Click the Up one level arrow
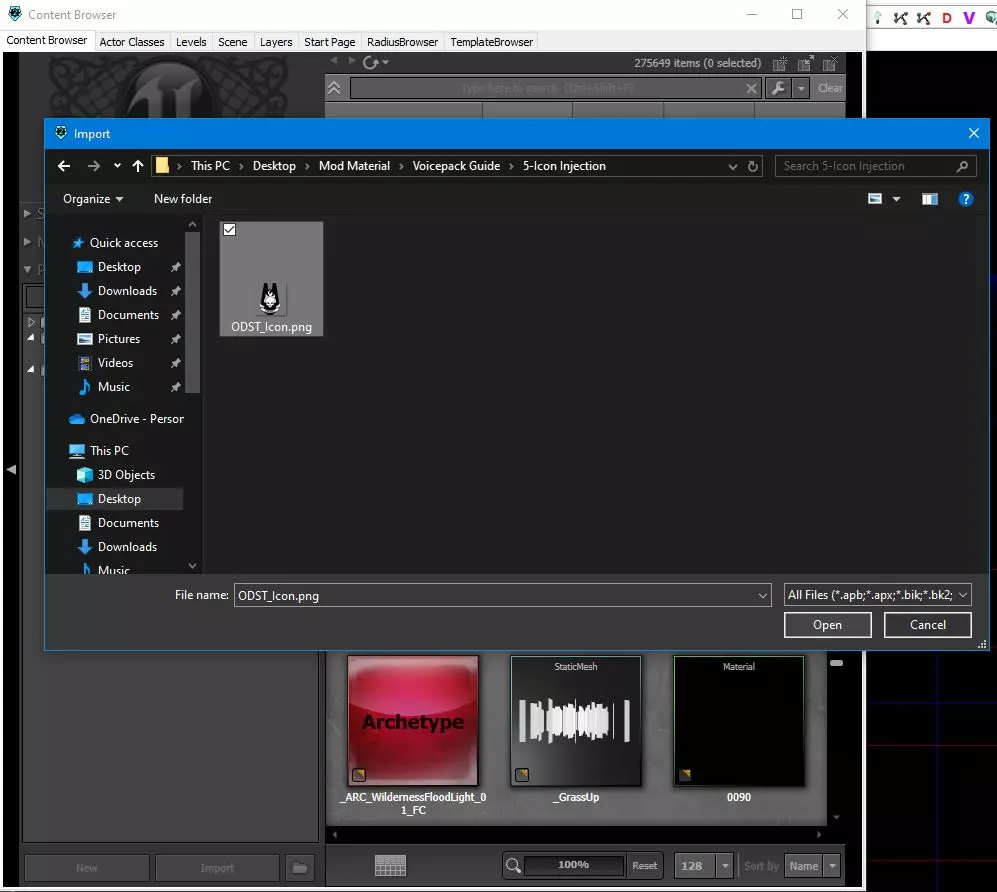 point(138,166)
